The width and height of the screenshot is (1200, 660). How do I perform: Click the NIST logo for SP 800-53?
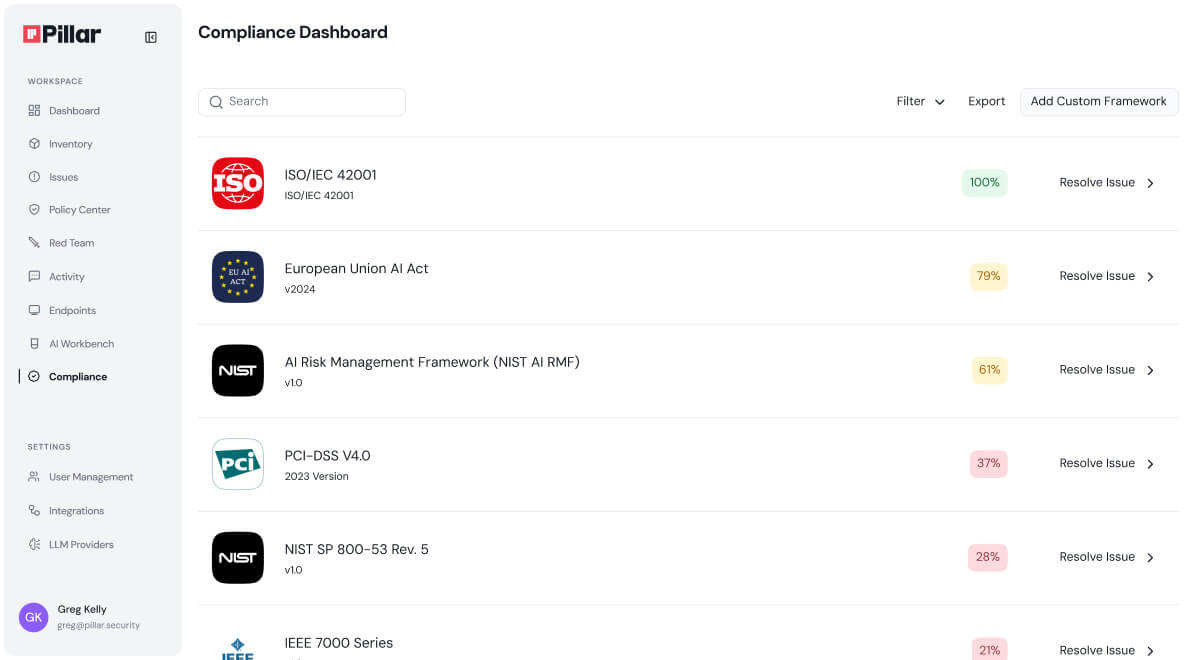[238, 558]
